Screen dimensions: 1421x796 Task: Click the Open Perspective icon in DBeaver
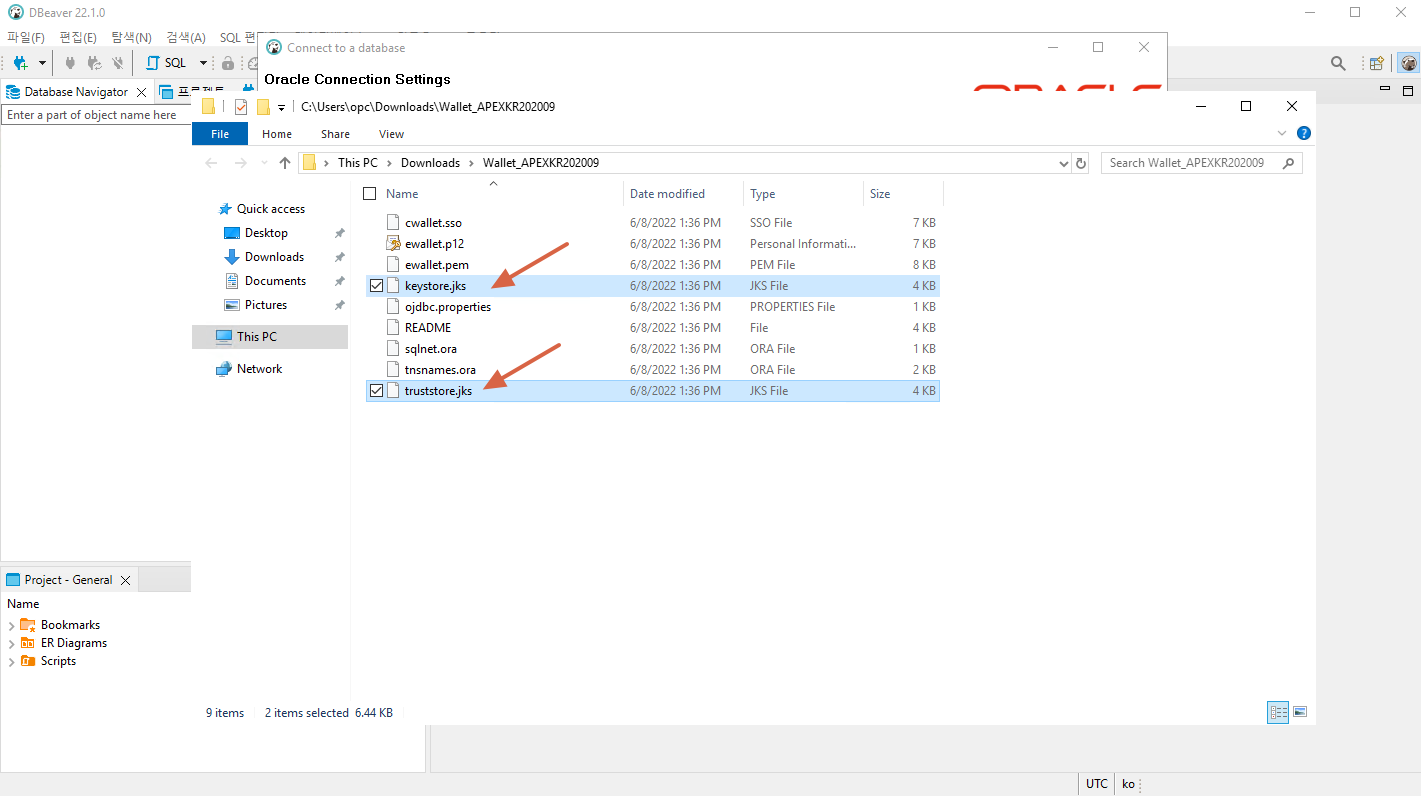[1377, 63]
